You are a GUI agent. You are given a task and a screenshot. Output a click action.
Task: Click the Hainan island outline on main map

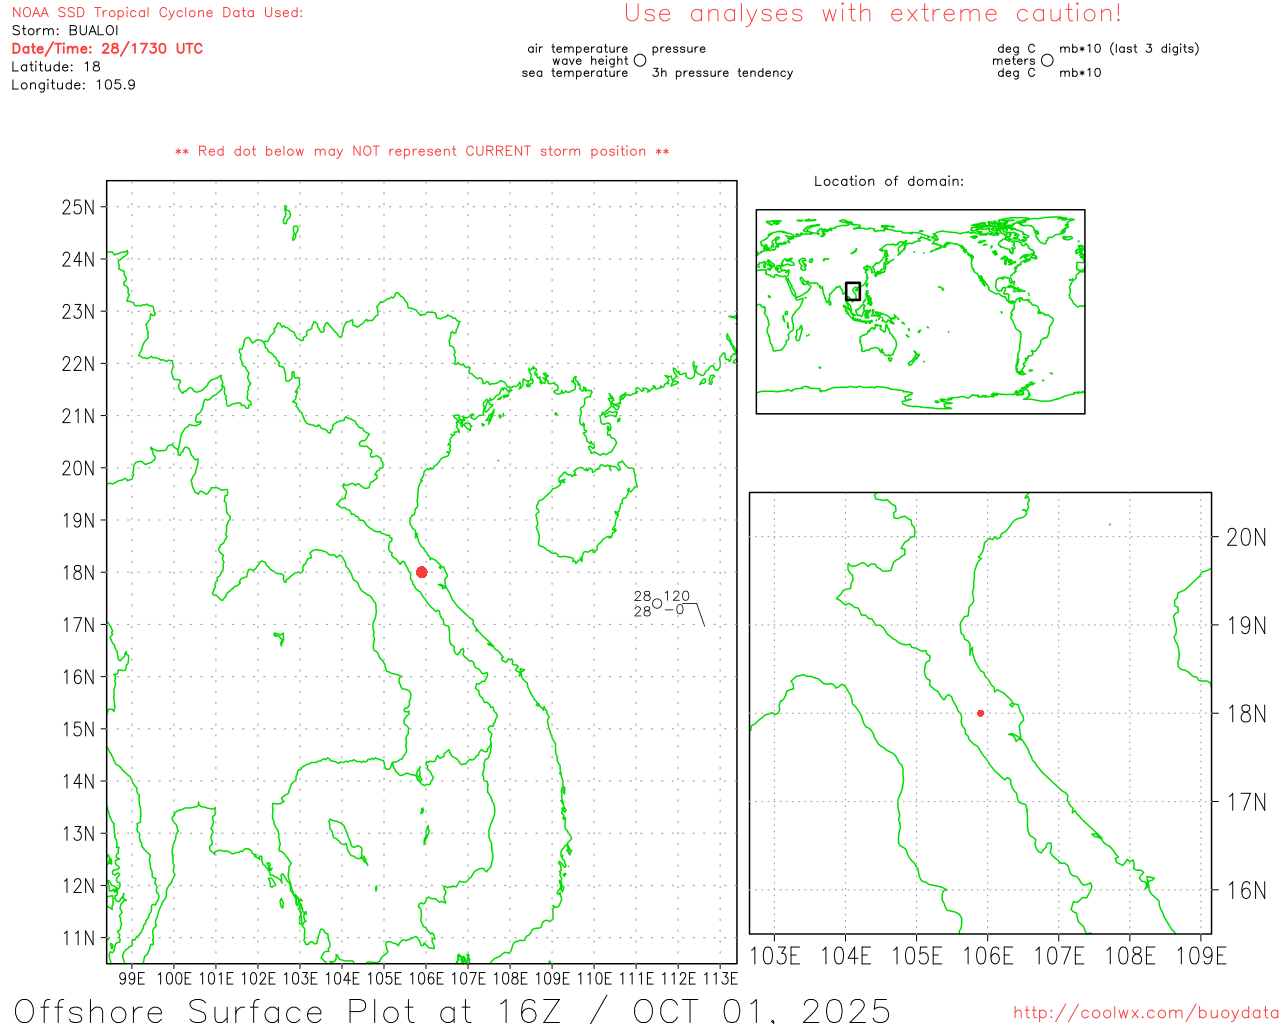585,510
